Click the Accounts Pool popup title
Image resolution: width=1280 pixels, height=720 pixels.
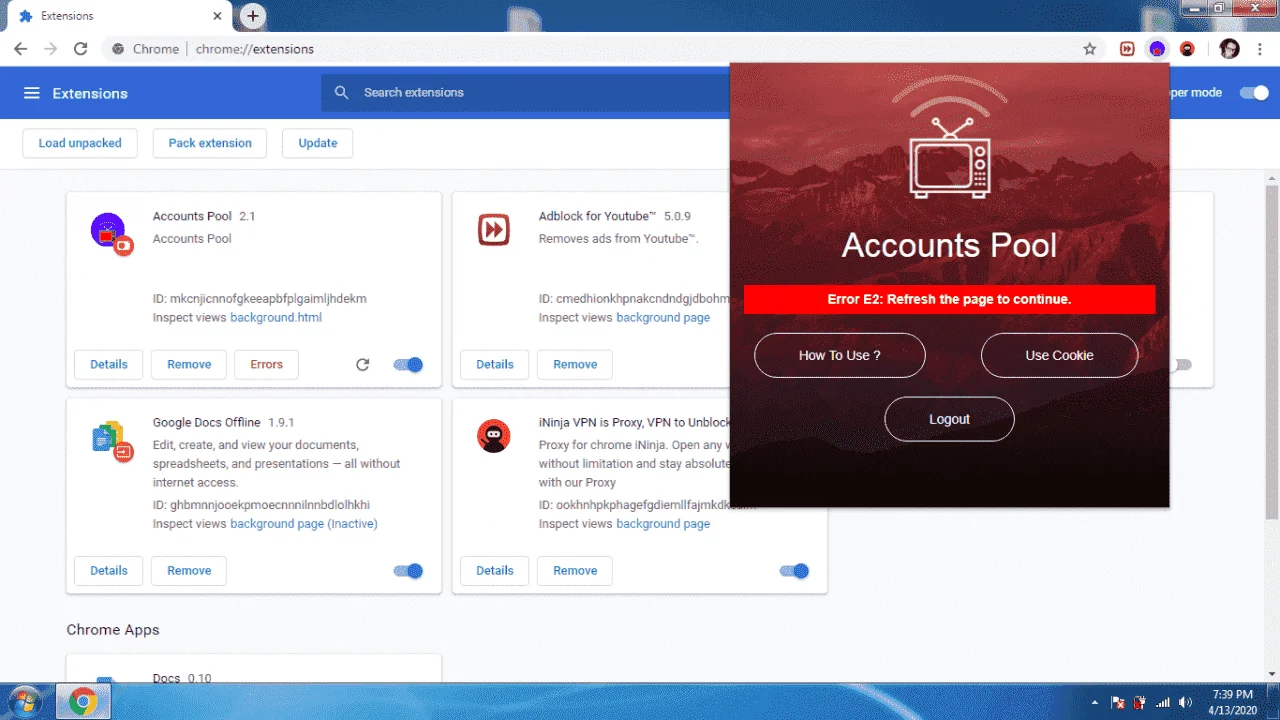tap(949, 245)
